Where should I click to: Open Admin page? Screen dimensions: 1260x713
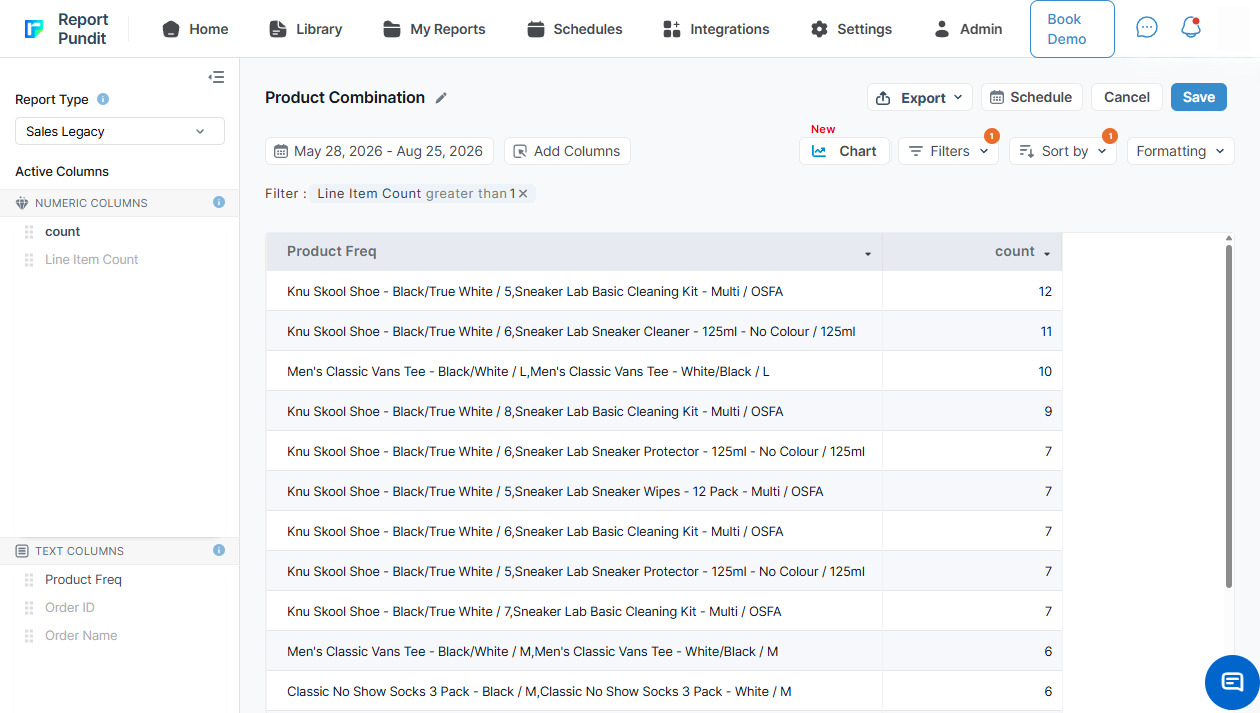(x=967, y=29)
